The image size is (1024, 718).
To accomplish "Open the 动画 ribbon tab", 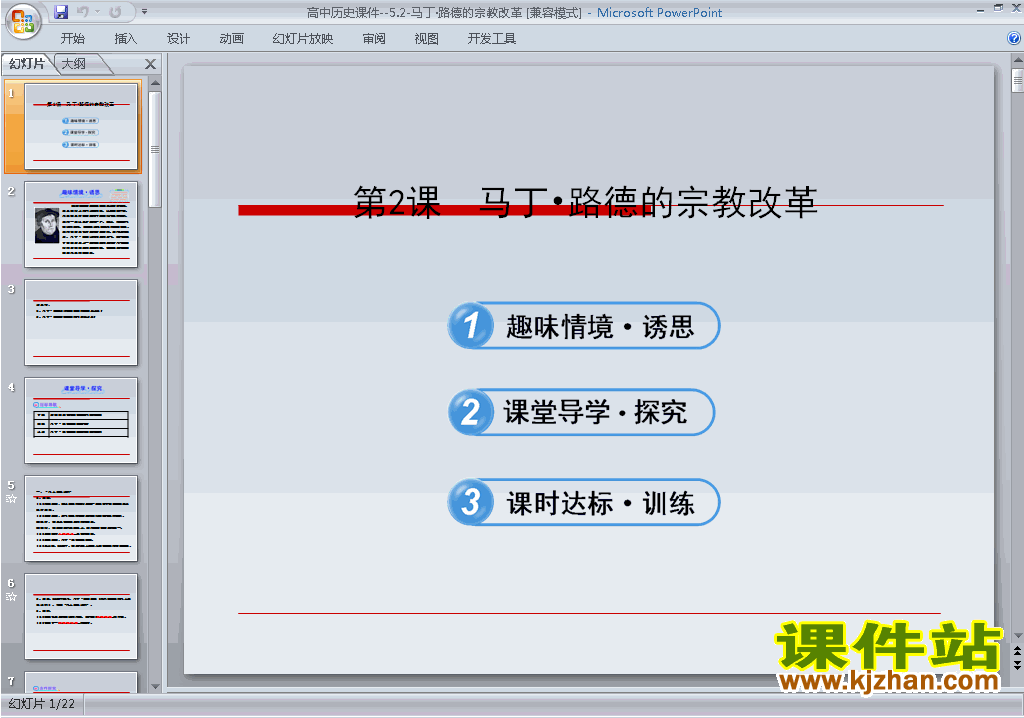I will [231, 39].
